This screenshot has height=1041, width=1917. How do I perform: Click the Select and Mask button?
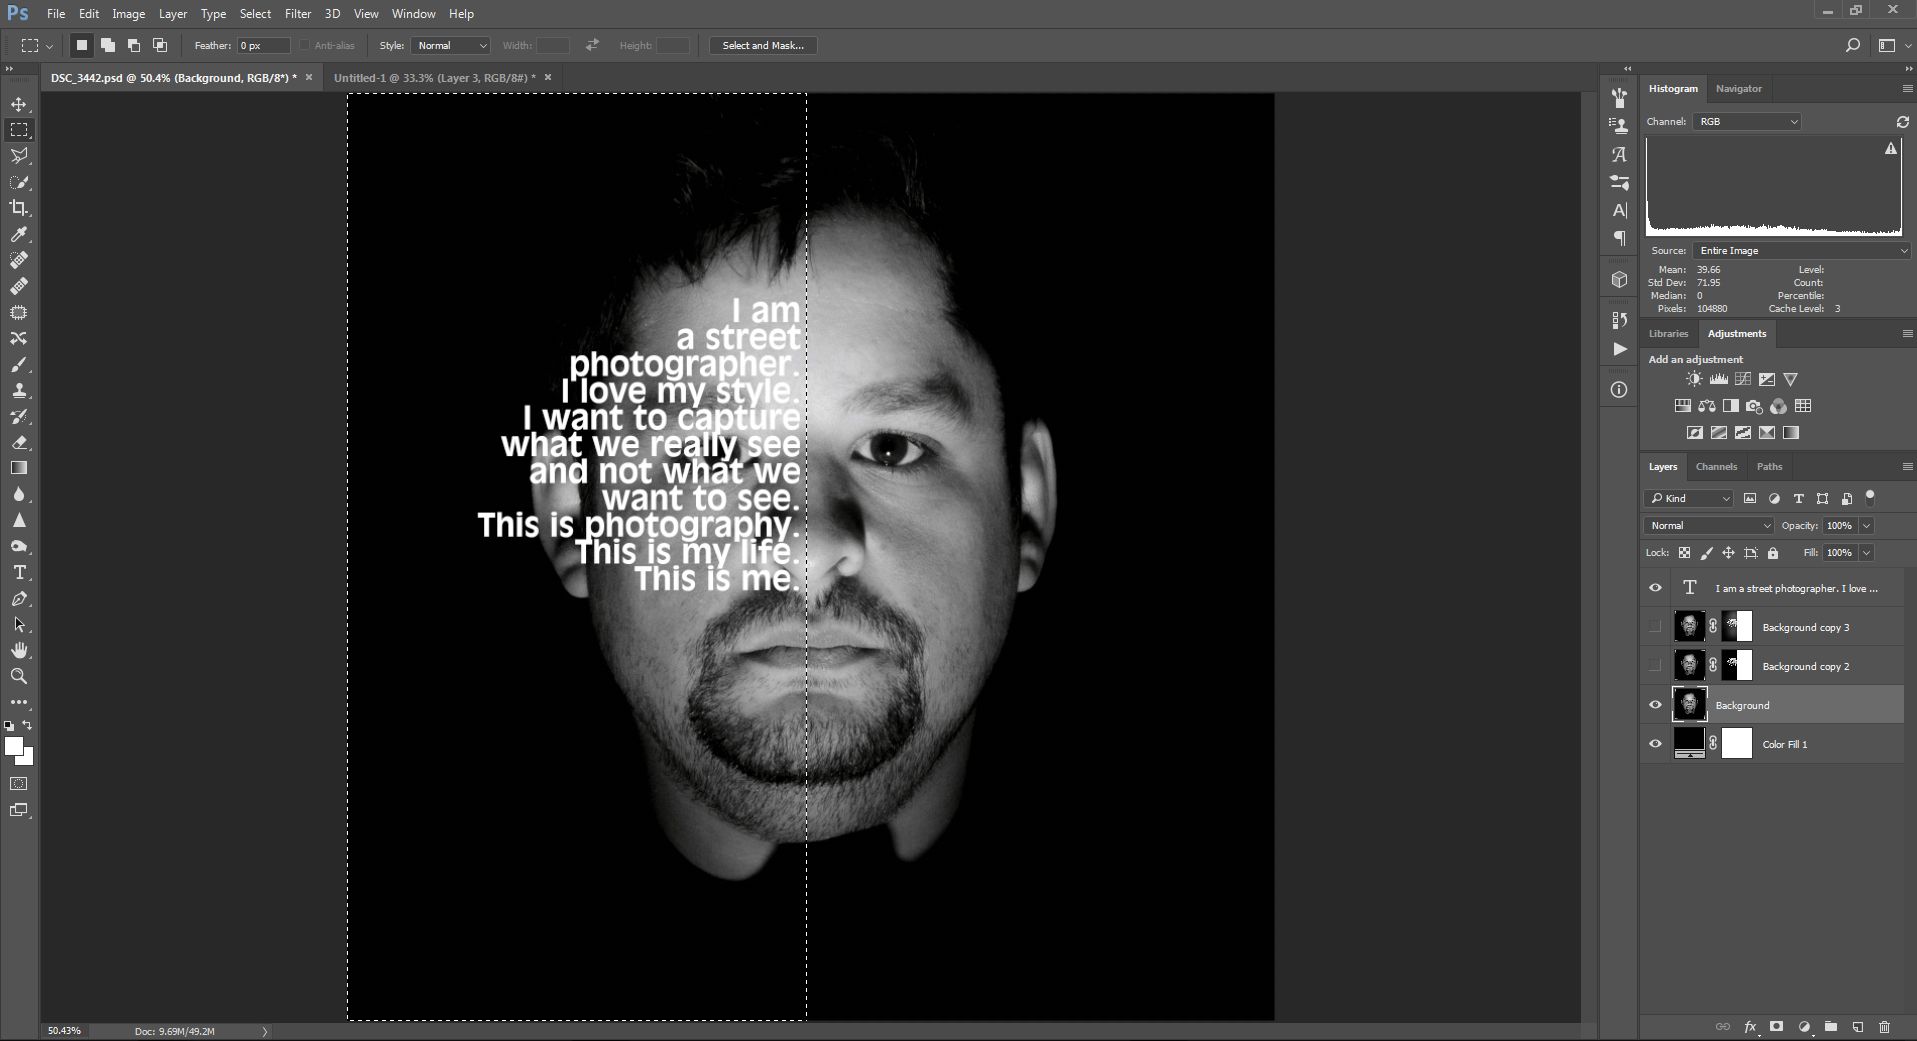click(763, 45)
